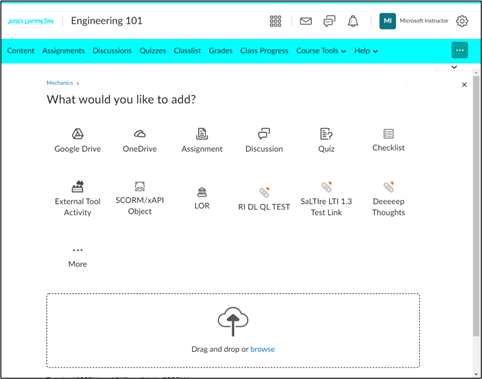Add content from LOR

202,198
